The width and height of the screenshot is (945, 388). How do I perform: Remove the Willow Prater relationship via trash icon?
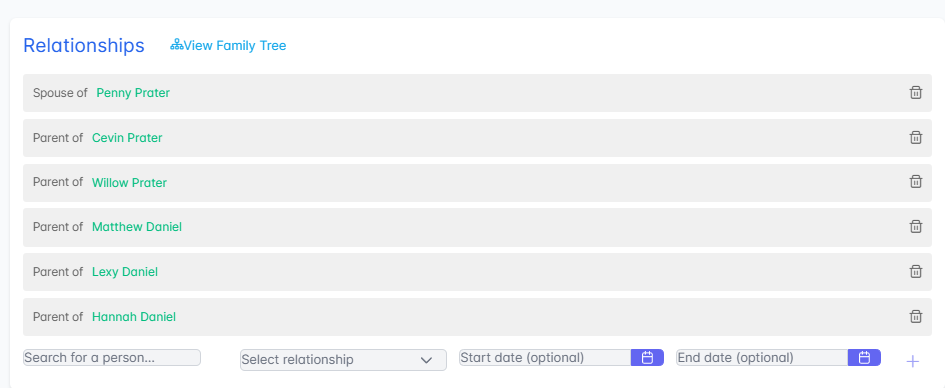(915, 181)
